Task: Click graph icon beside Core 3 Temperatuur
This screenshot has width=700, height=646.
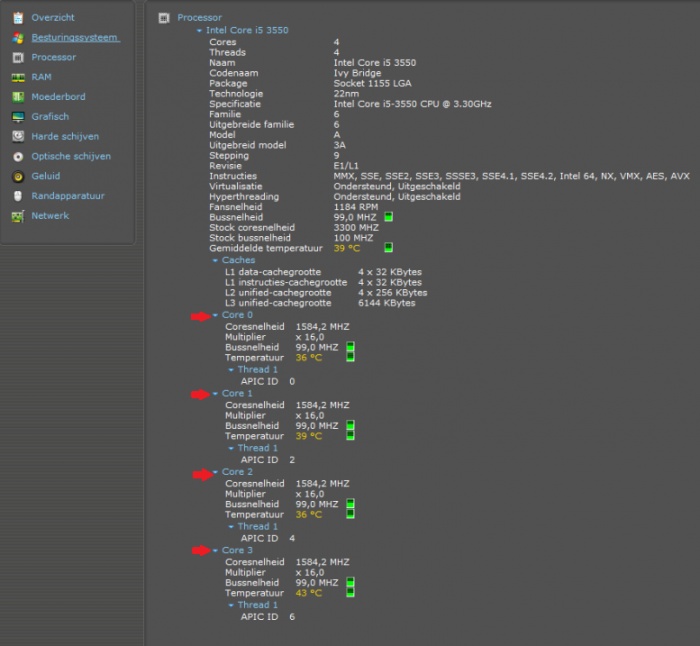Action: point(350,592)
